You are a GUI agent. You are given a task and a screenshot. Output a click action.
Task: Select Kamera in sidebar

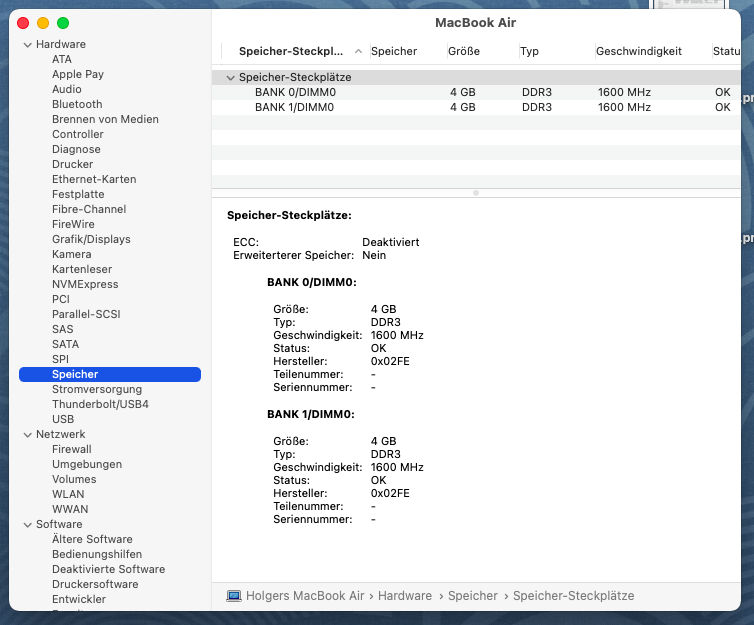point(72,254)
